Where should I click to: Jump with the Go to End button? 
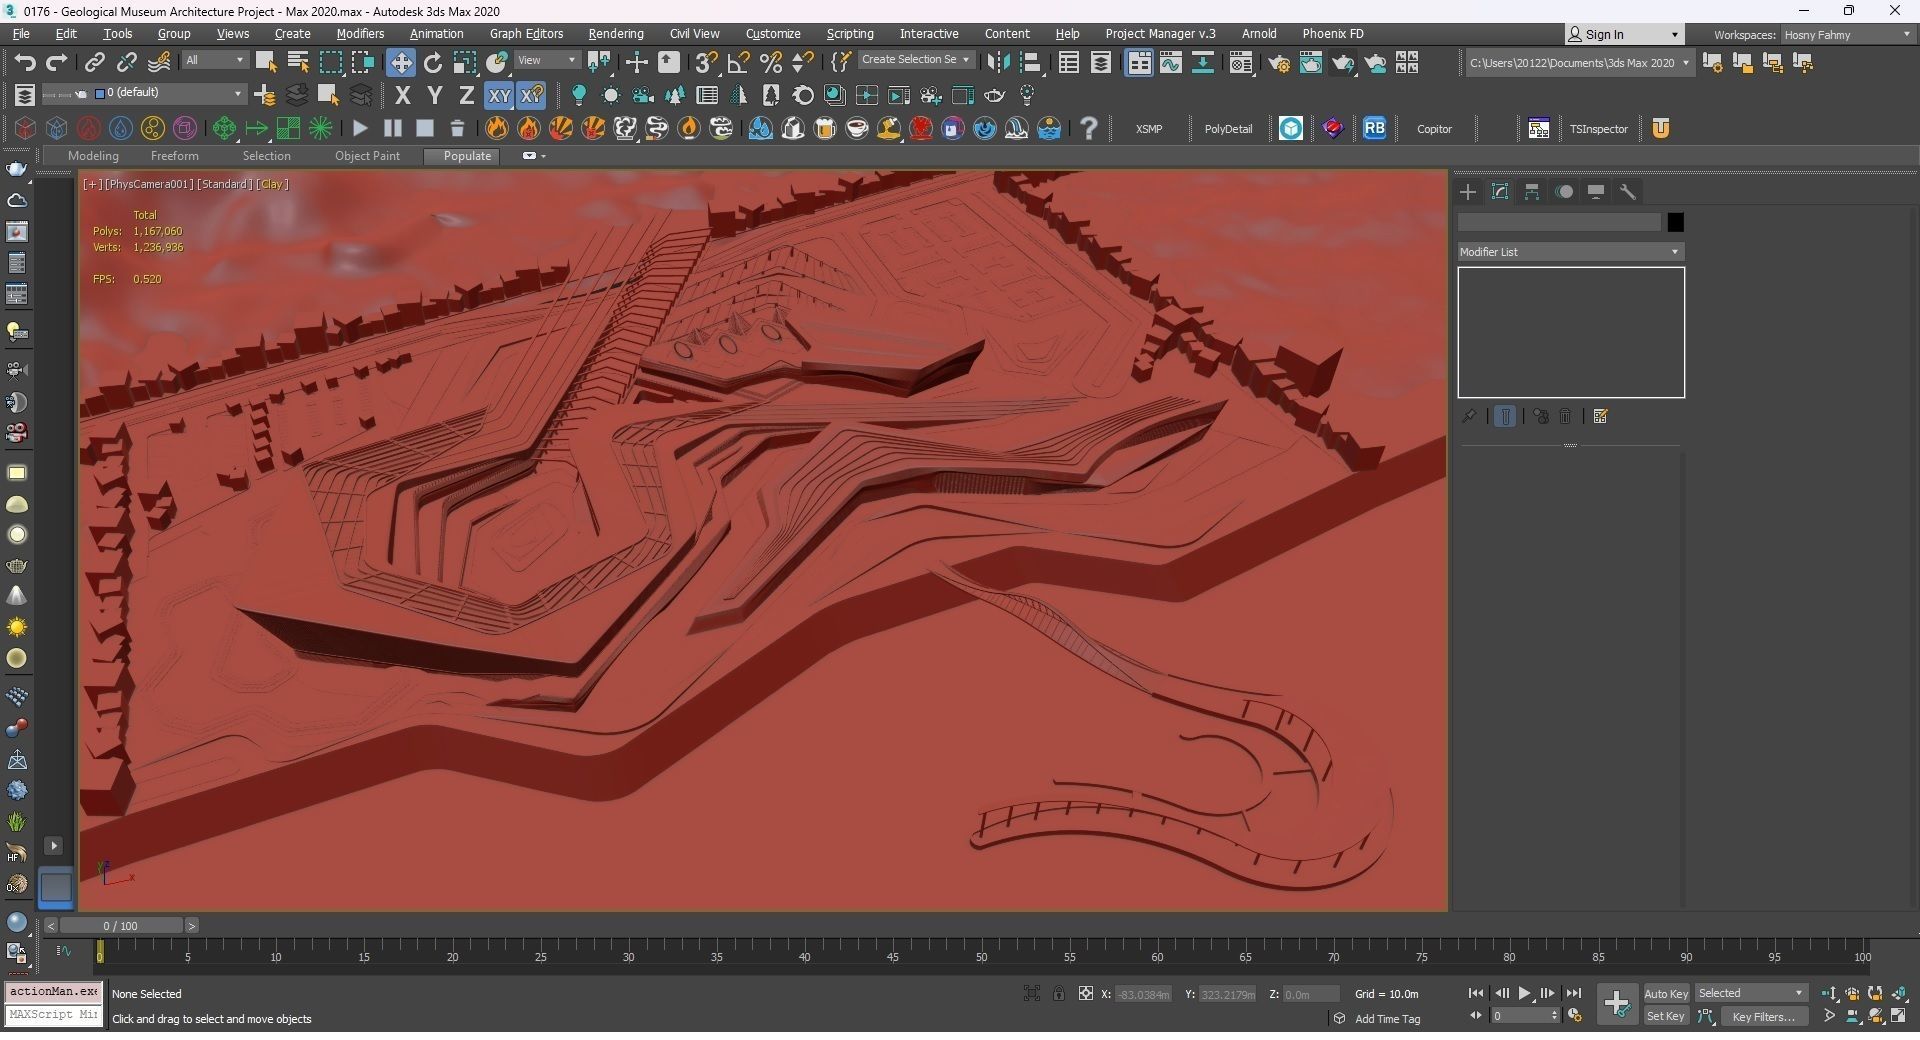pos(1574,994)
